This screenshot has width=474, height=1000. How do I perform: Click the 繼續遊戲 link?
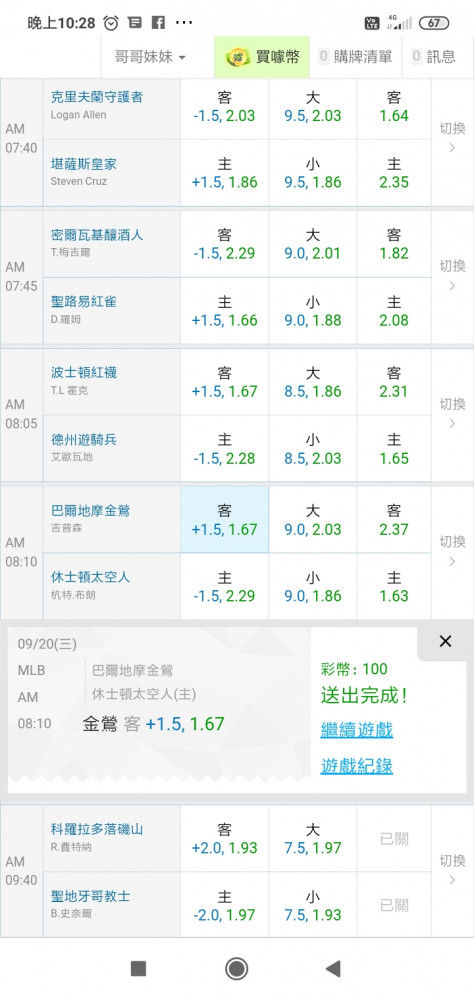point(357,730)
